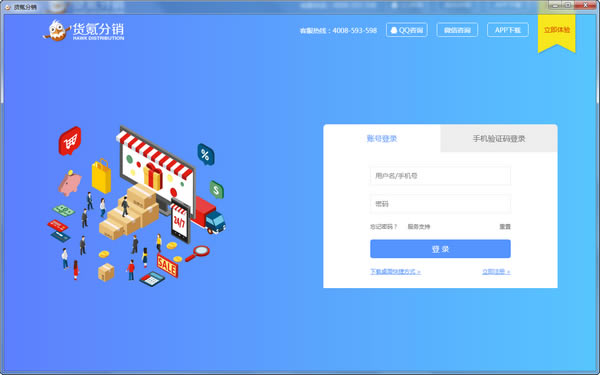Switch to the 手机验证码登录 tab
Viewport: 600px width, 375px height.
click(499, 139)
